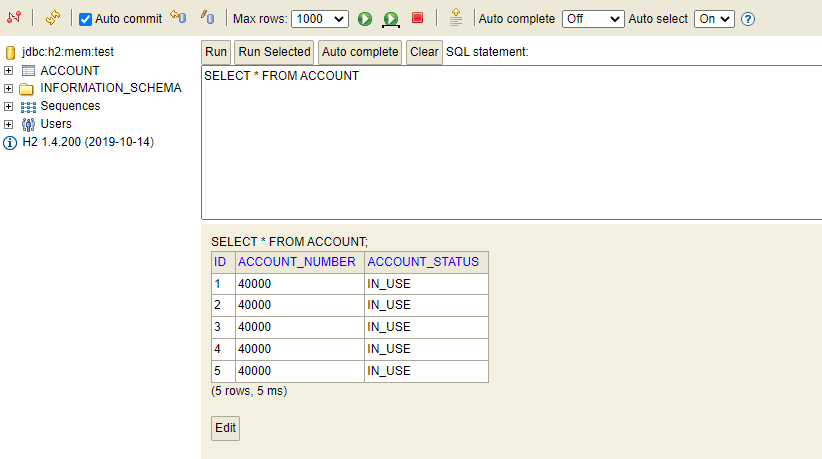Click IN_USE in the row with ID 3
The height and width of the screenshot is (459, 822).
click(426, 327)
